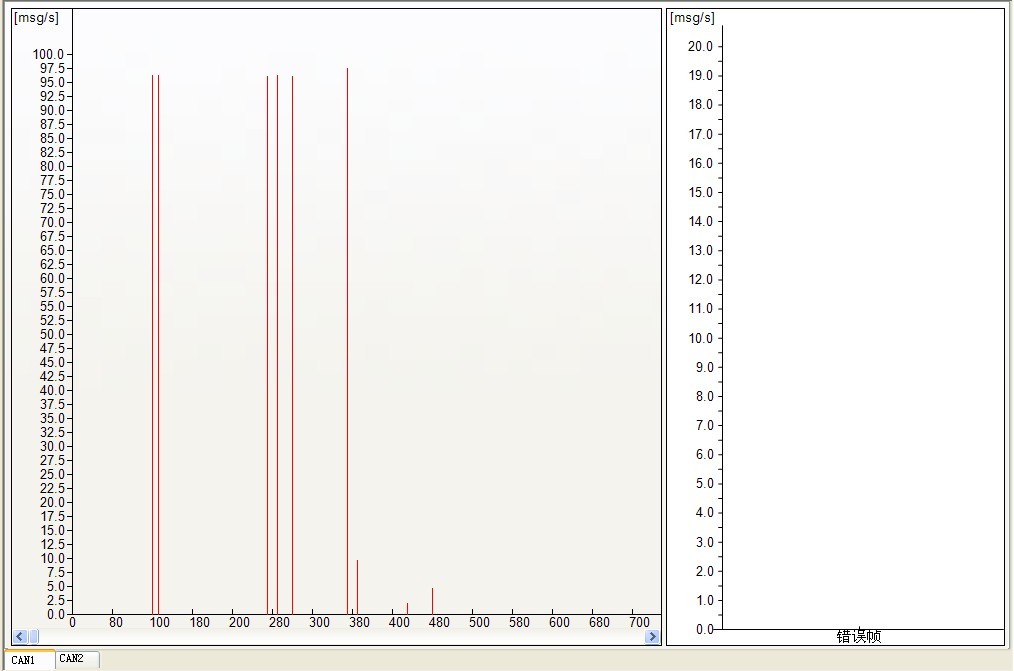1014x671 pixels.
Task: Click the 100.0 value on left axis
Action: tap(49, 54)
